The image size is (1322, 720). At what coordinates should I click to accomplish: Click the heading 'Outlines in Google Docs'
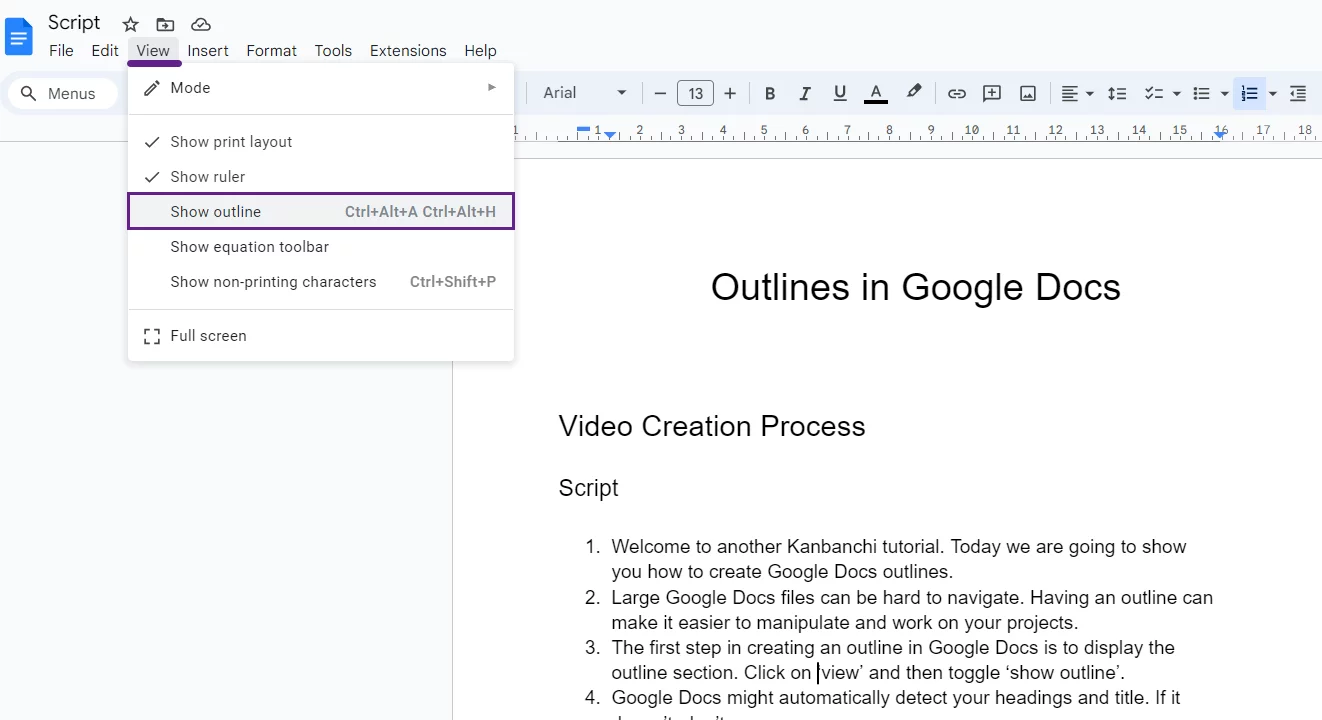[916, 287]
